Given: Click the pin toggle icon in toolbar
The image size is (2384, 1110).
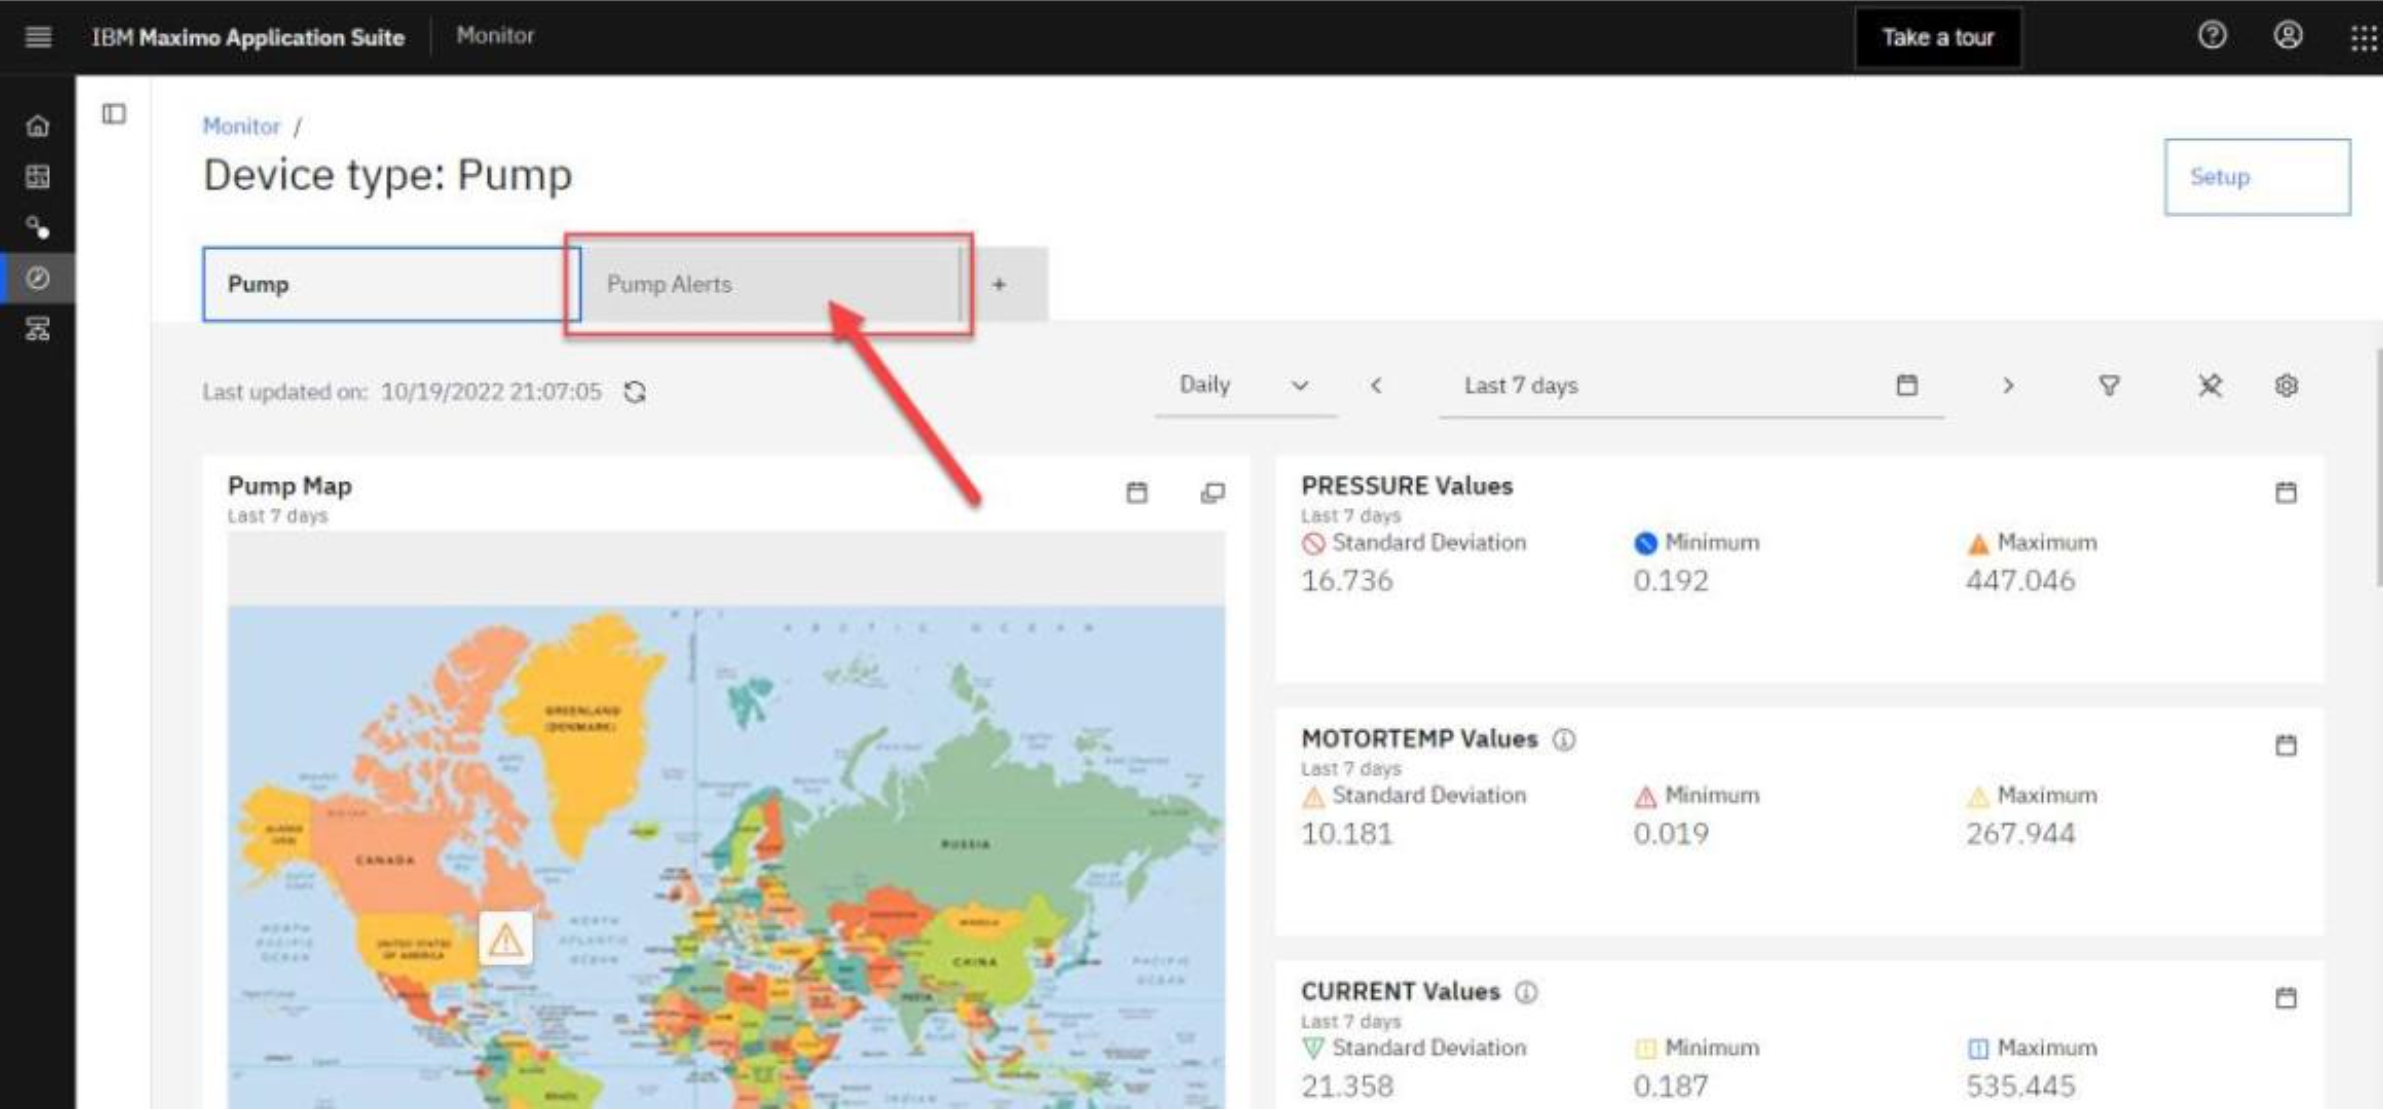Looking at the screenshot, I should pos(2210,386).
